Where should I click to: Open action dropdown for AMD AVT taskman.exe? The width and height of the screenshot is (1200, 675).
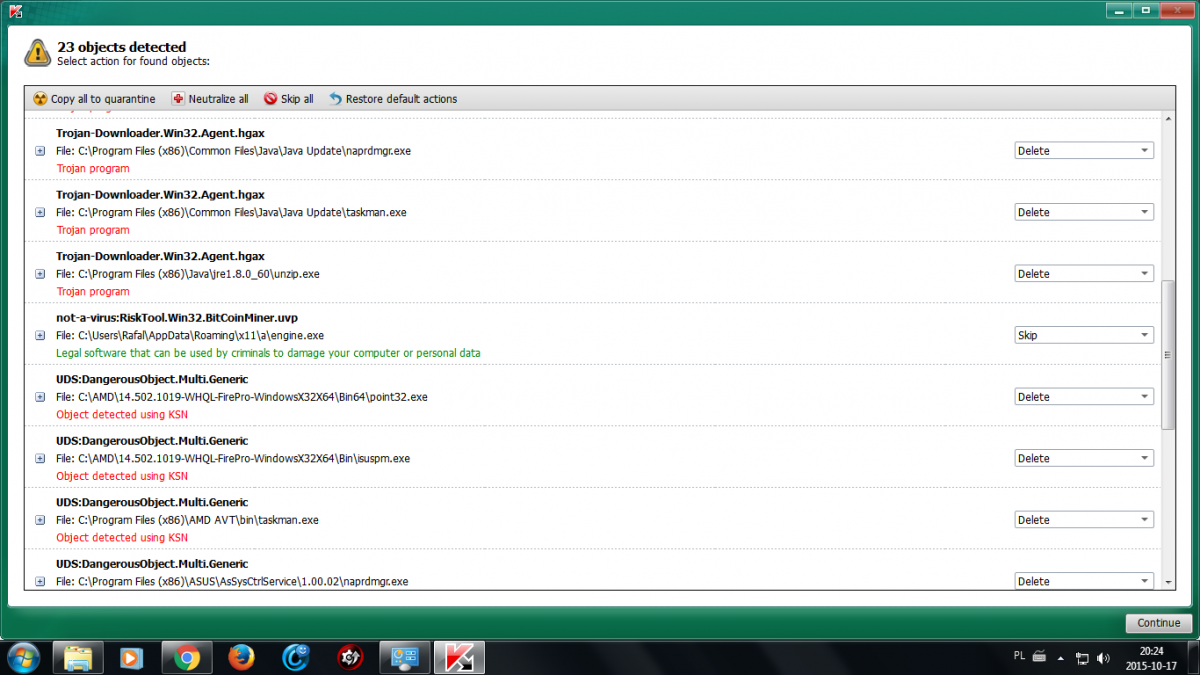coord(1084,520)
